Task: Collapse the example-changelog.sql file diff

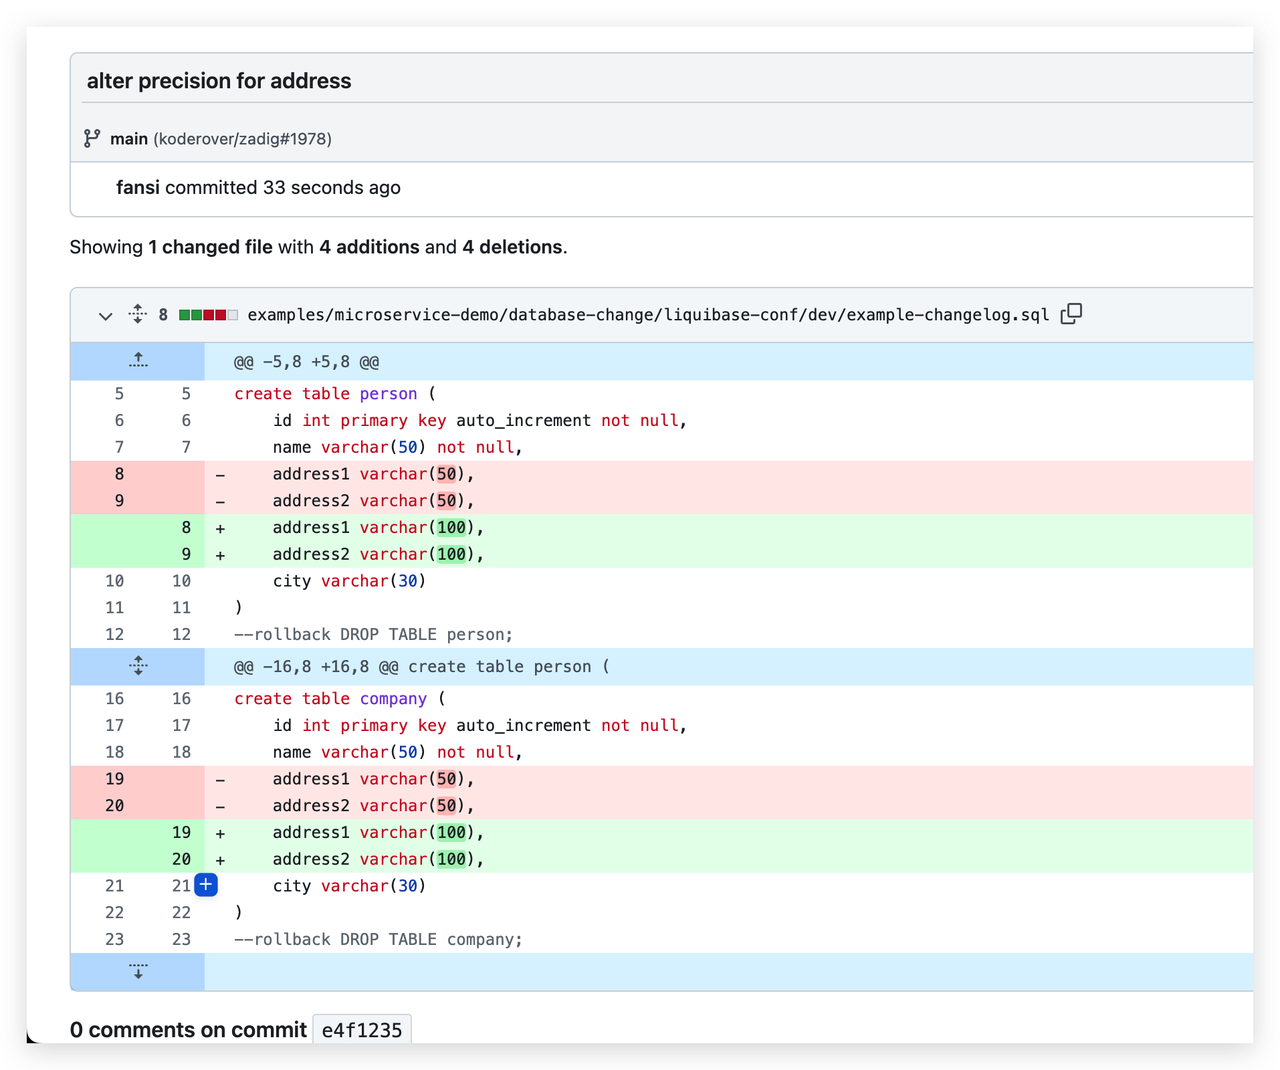Action: [105, 316]
